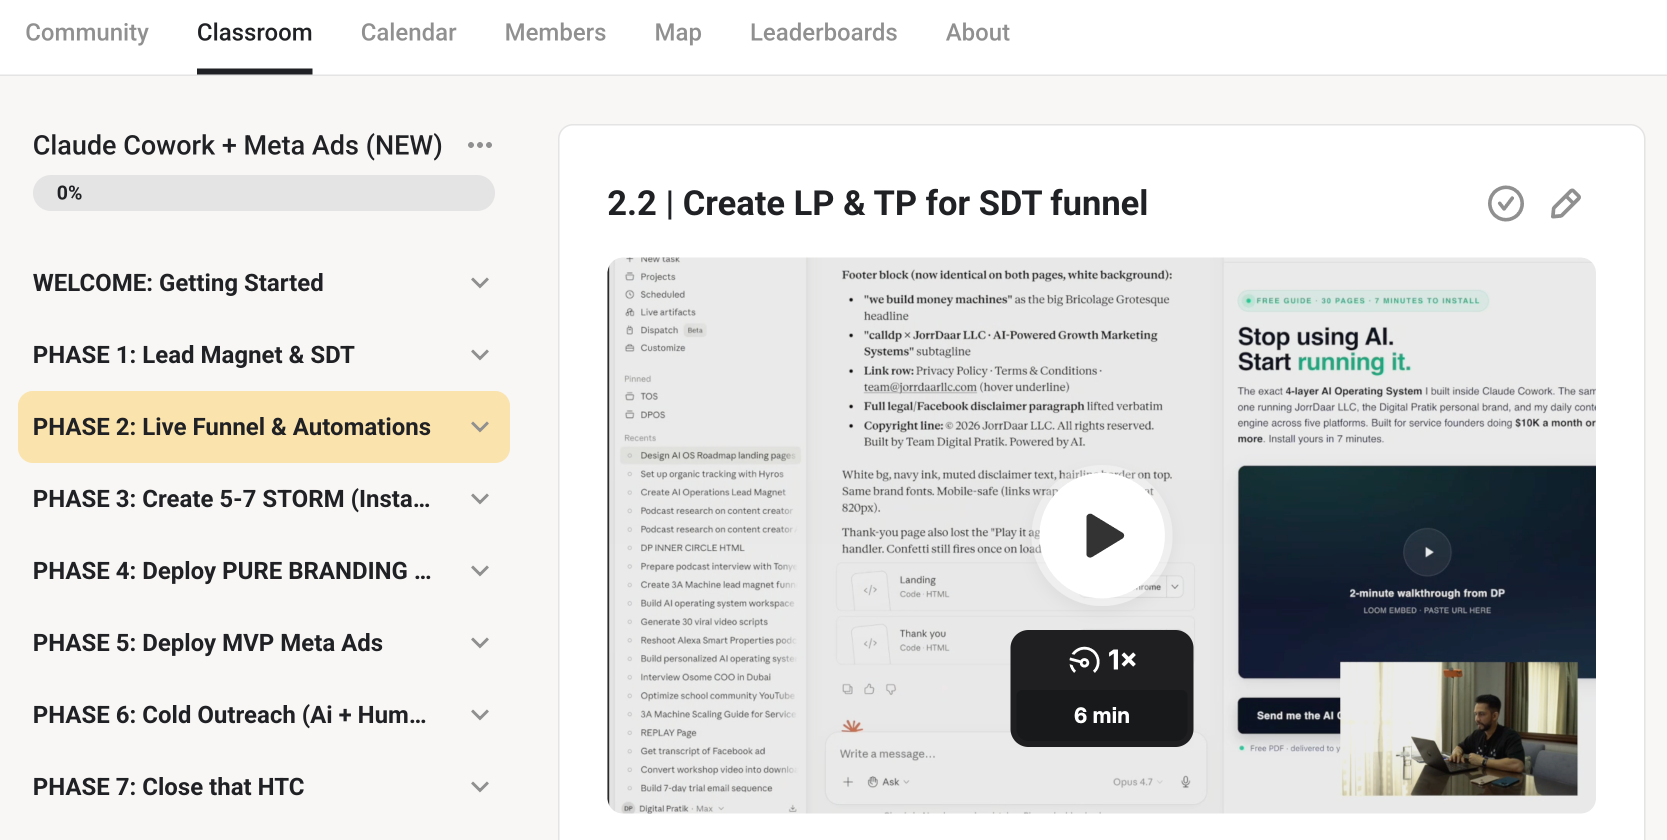1667x840 pixels.
Task: Switch to the Calendar tab
Action: pos(408,33)
